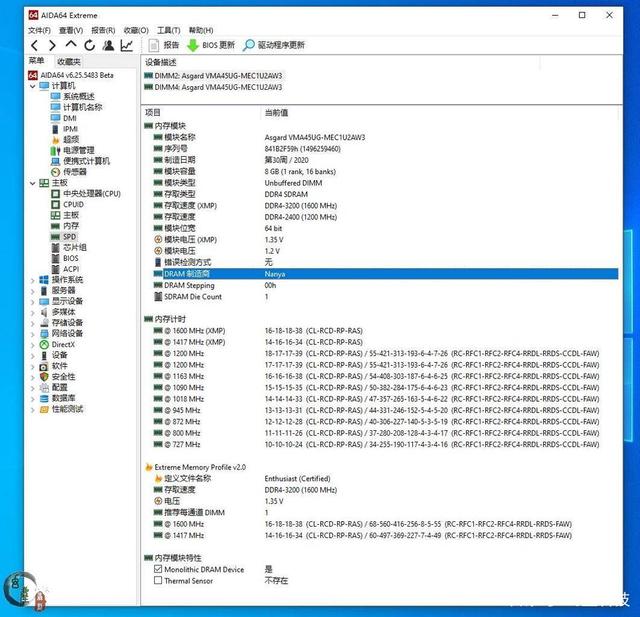Open the user profile toolbar icon
Screen dimensions: 640x617
109,45
